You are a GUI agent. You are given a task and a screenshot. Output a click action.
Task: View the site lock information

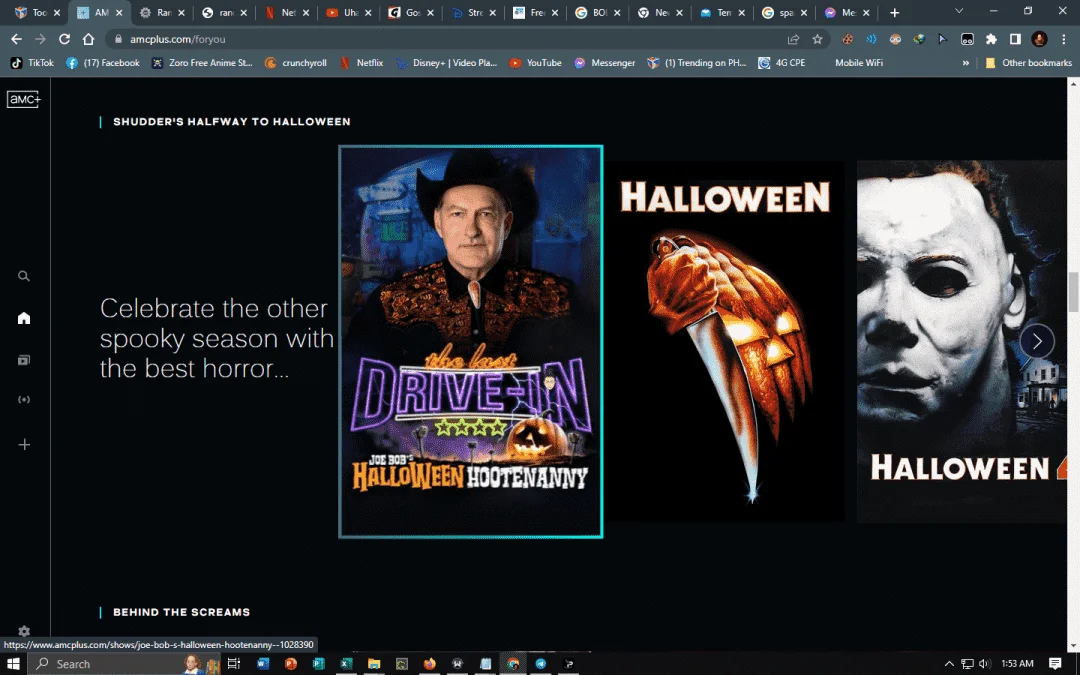click(x=118, y=39)
